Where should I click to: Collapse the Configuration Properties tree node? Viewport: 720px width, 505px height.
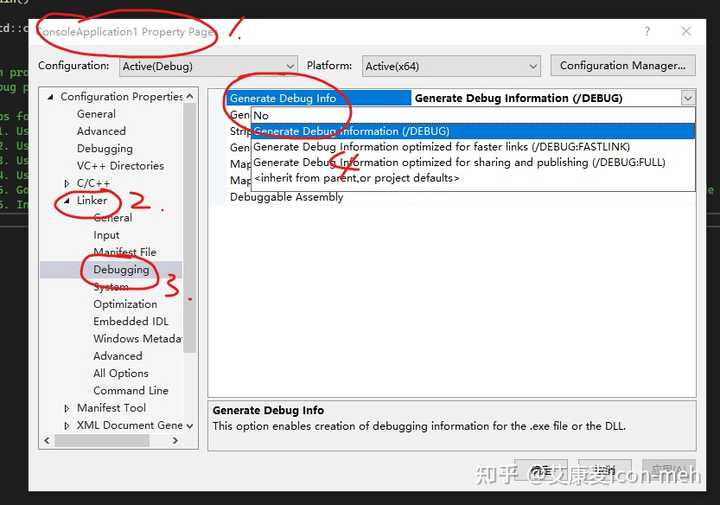coord(51,97)
